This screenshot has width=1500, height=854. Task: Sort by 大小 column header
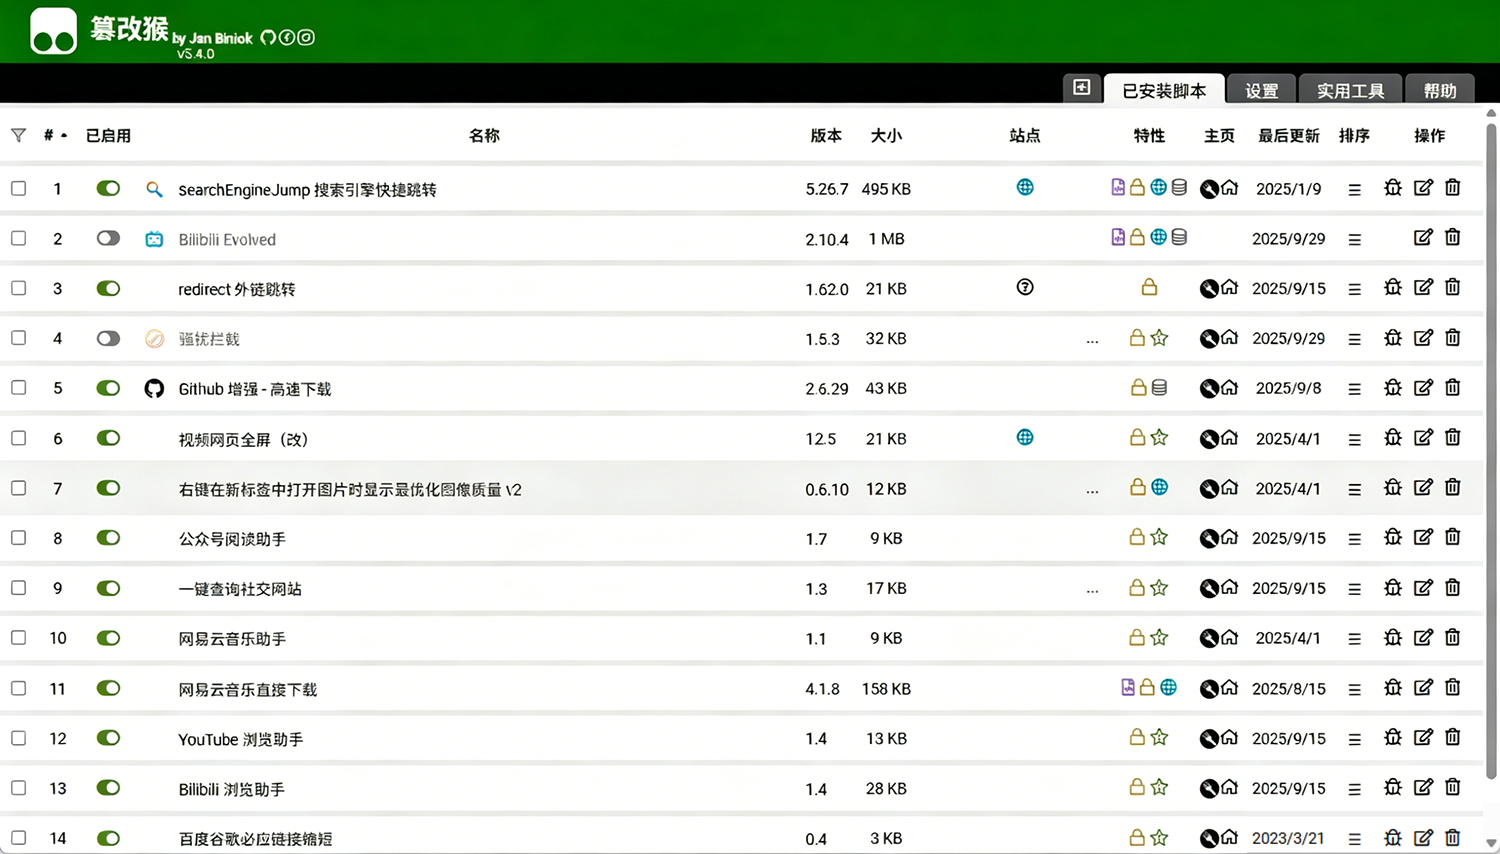coord(886,135)
